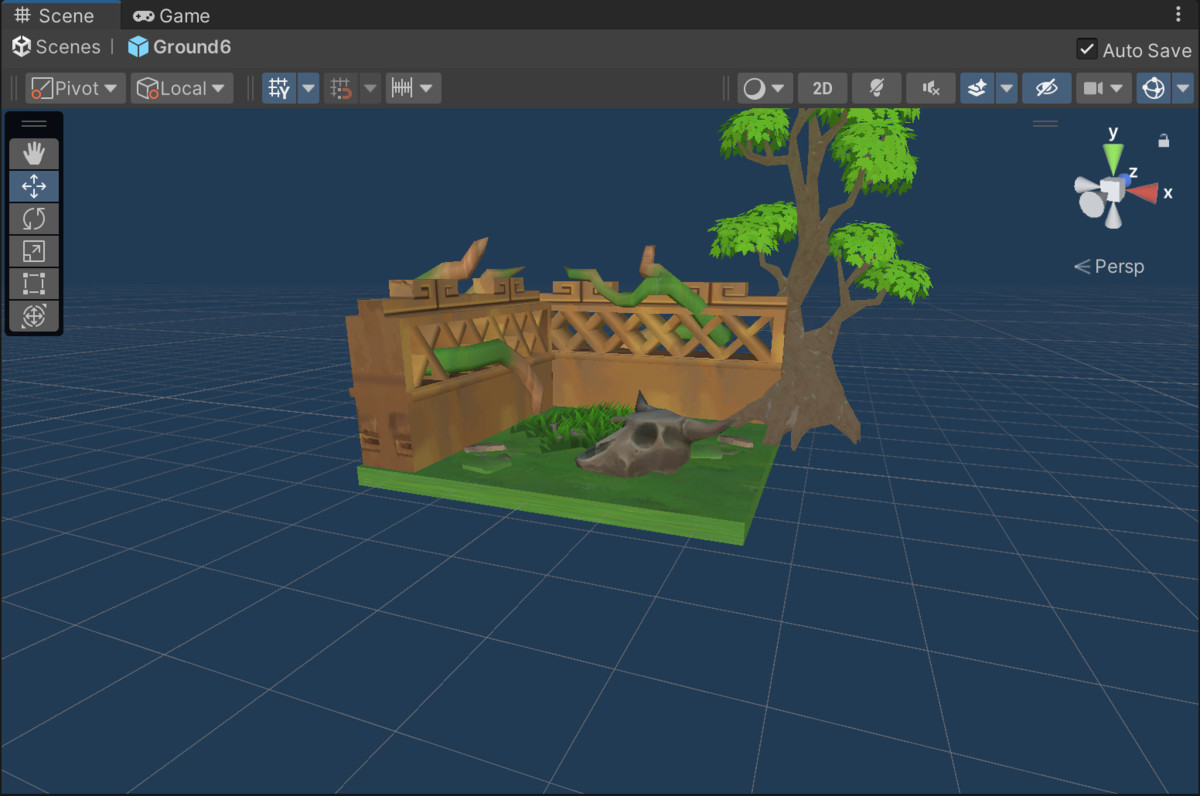Select the Hand view tool
The height and width of the screenshot is (796, 1200).
pyautogui.click(x=34, y=154)
